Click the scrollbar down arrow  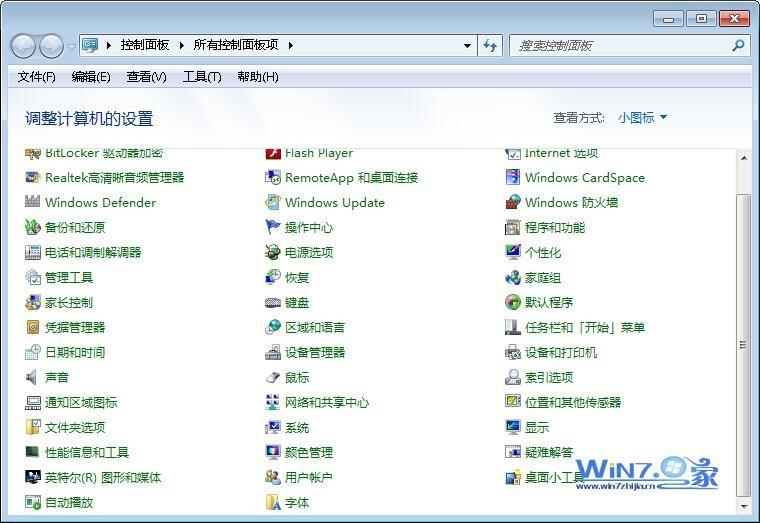click(744, 507)
